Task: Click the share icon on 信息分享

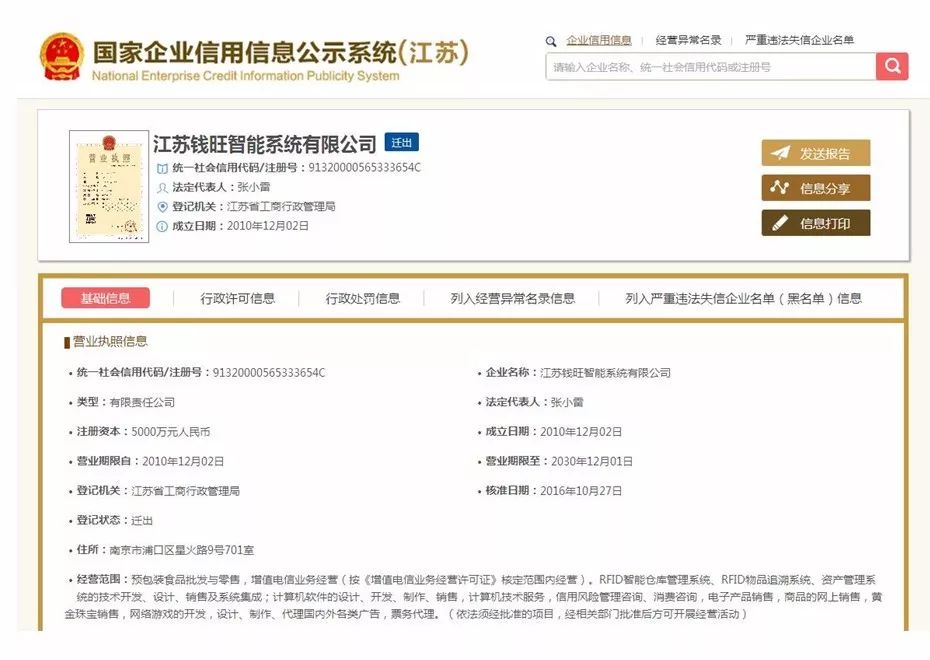Action: click(x=779, y=188)
